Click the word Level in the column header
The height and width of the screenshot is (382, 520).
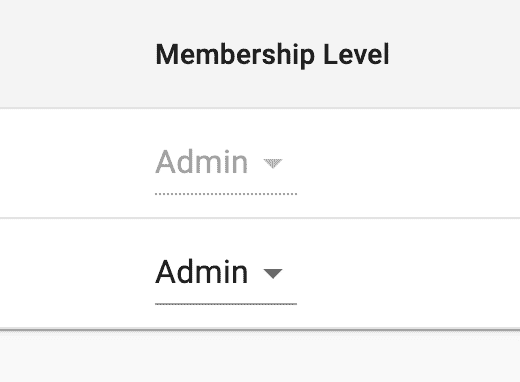point(356,55)
